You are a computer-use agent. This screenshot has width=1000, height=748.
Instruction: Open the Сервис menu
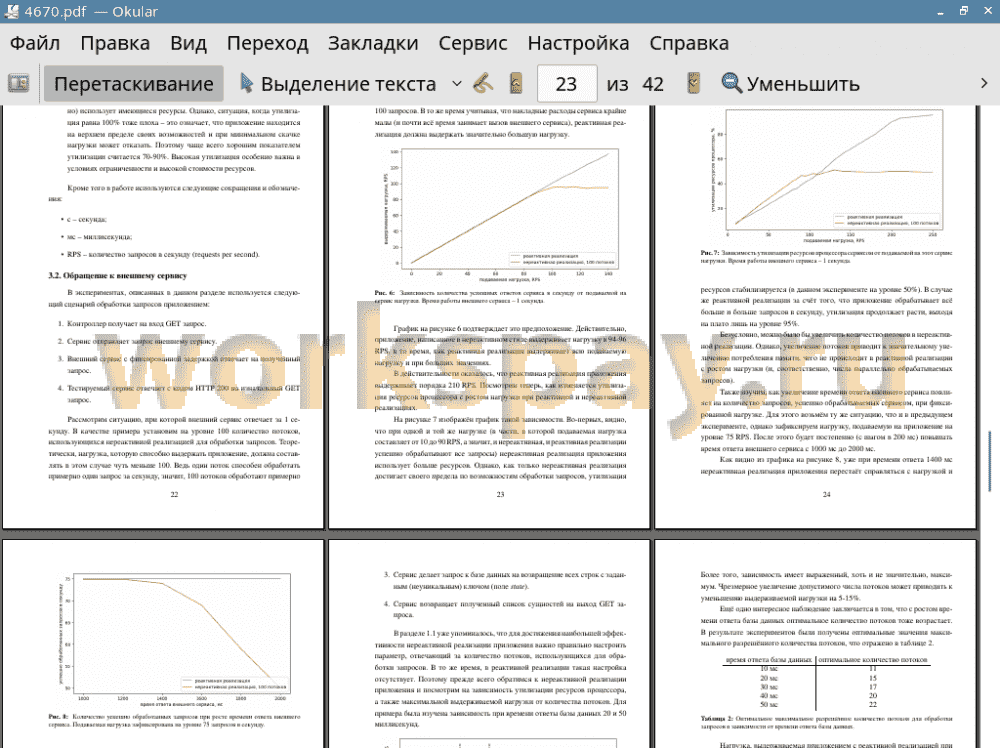click(473, 43)
